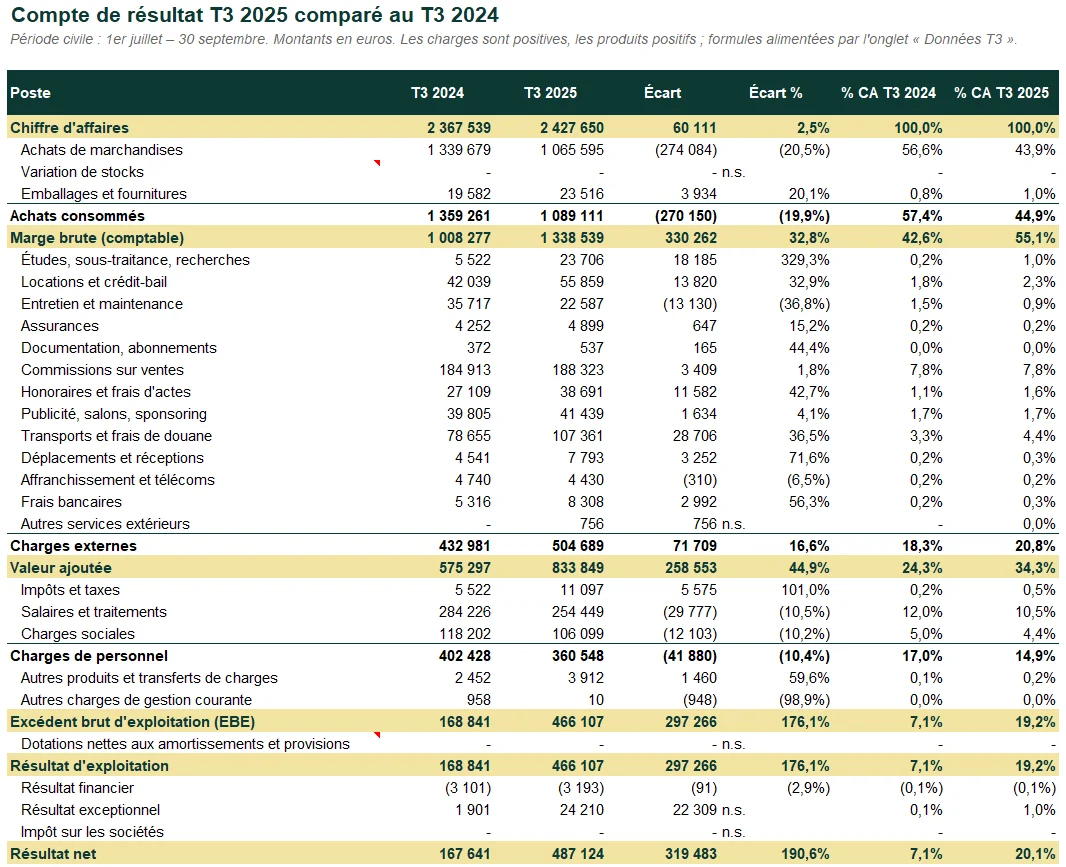1066x867 pixels.
Task: Select 'Variation de stocks' label
Action: (x=82, y=172)
